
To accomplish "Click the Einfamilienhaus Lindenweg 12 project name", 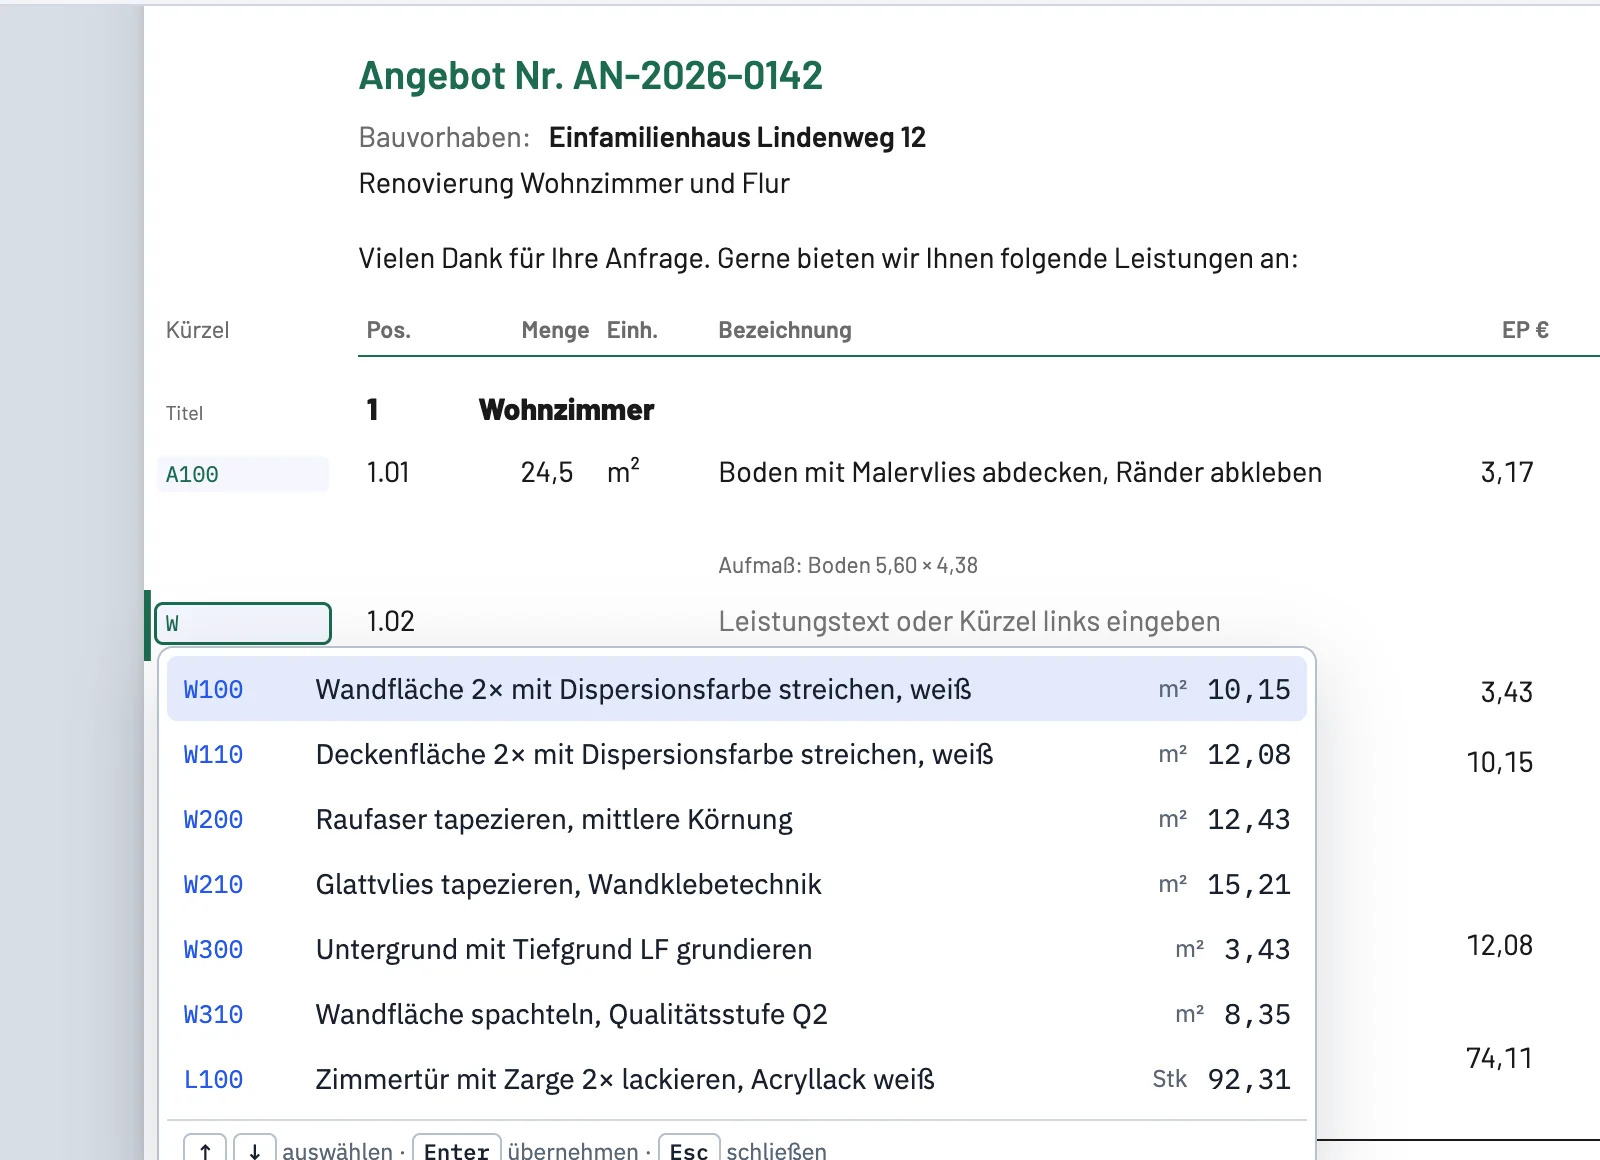I will 737,137.
